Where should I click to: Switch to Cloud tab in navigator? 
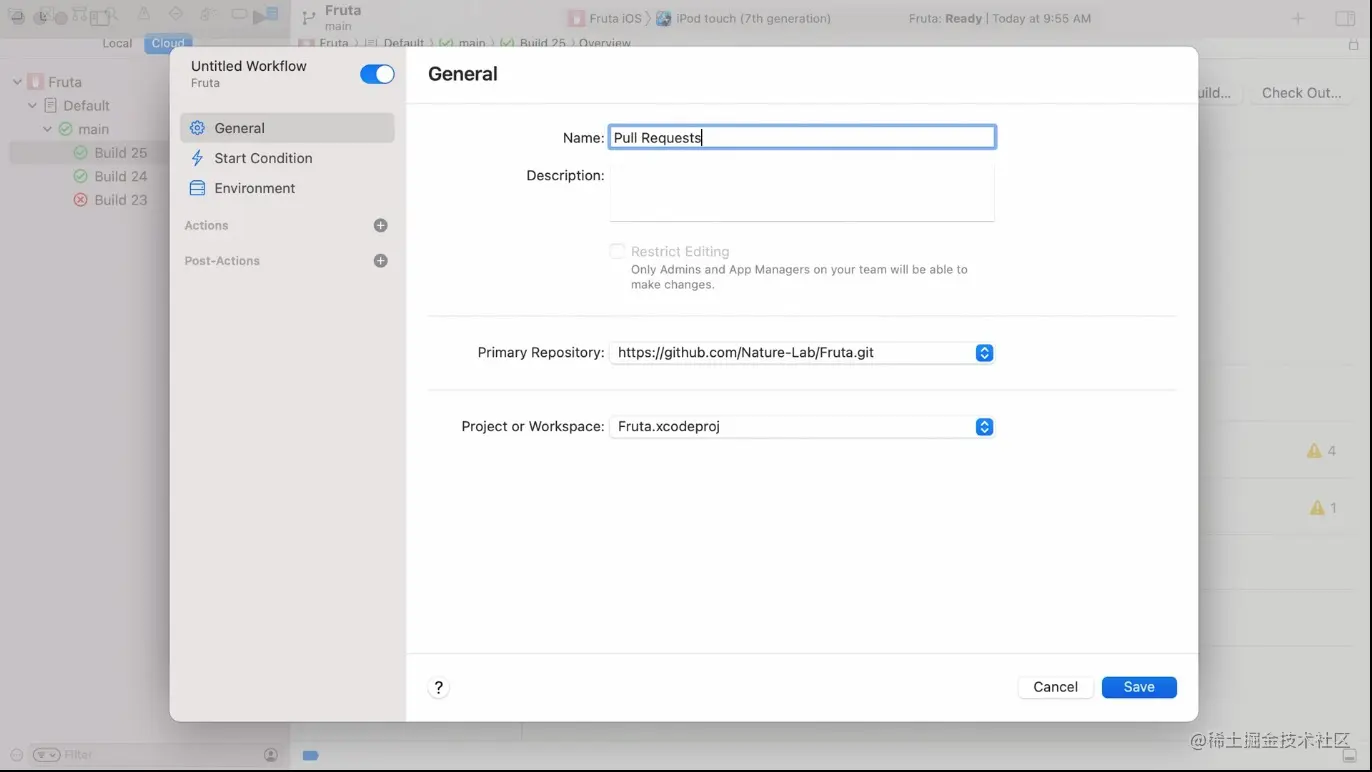pos(168,43)
